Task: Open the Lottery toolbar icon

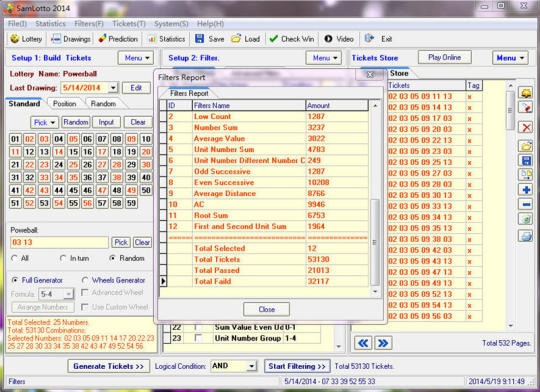Action: click(26, 39)
